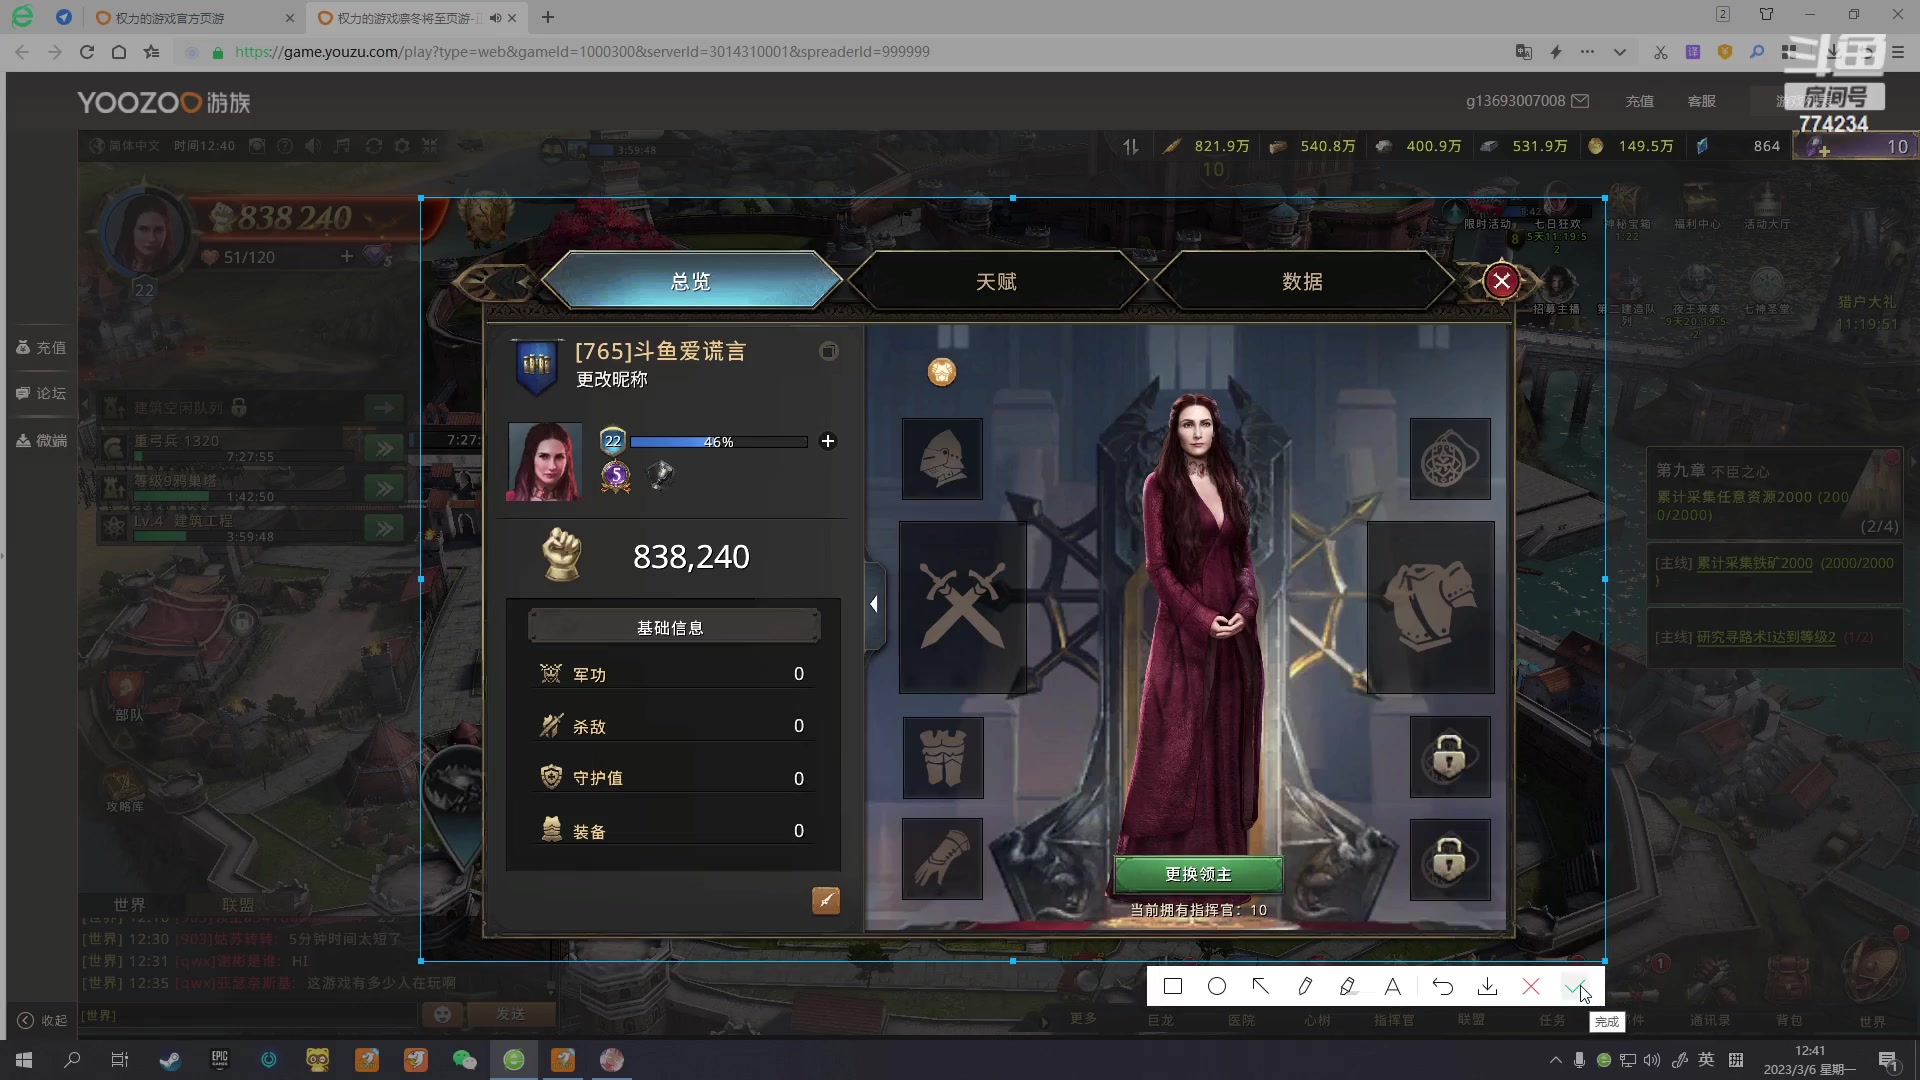The height and width of the screenshot is (1080, 1920).
Task: Click the VIP 5 badge
Action: click(x=616, y=476)
